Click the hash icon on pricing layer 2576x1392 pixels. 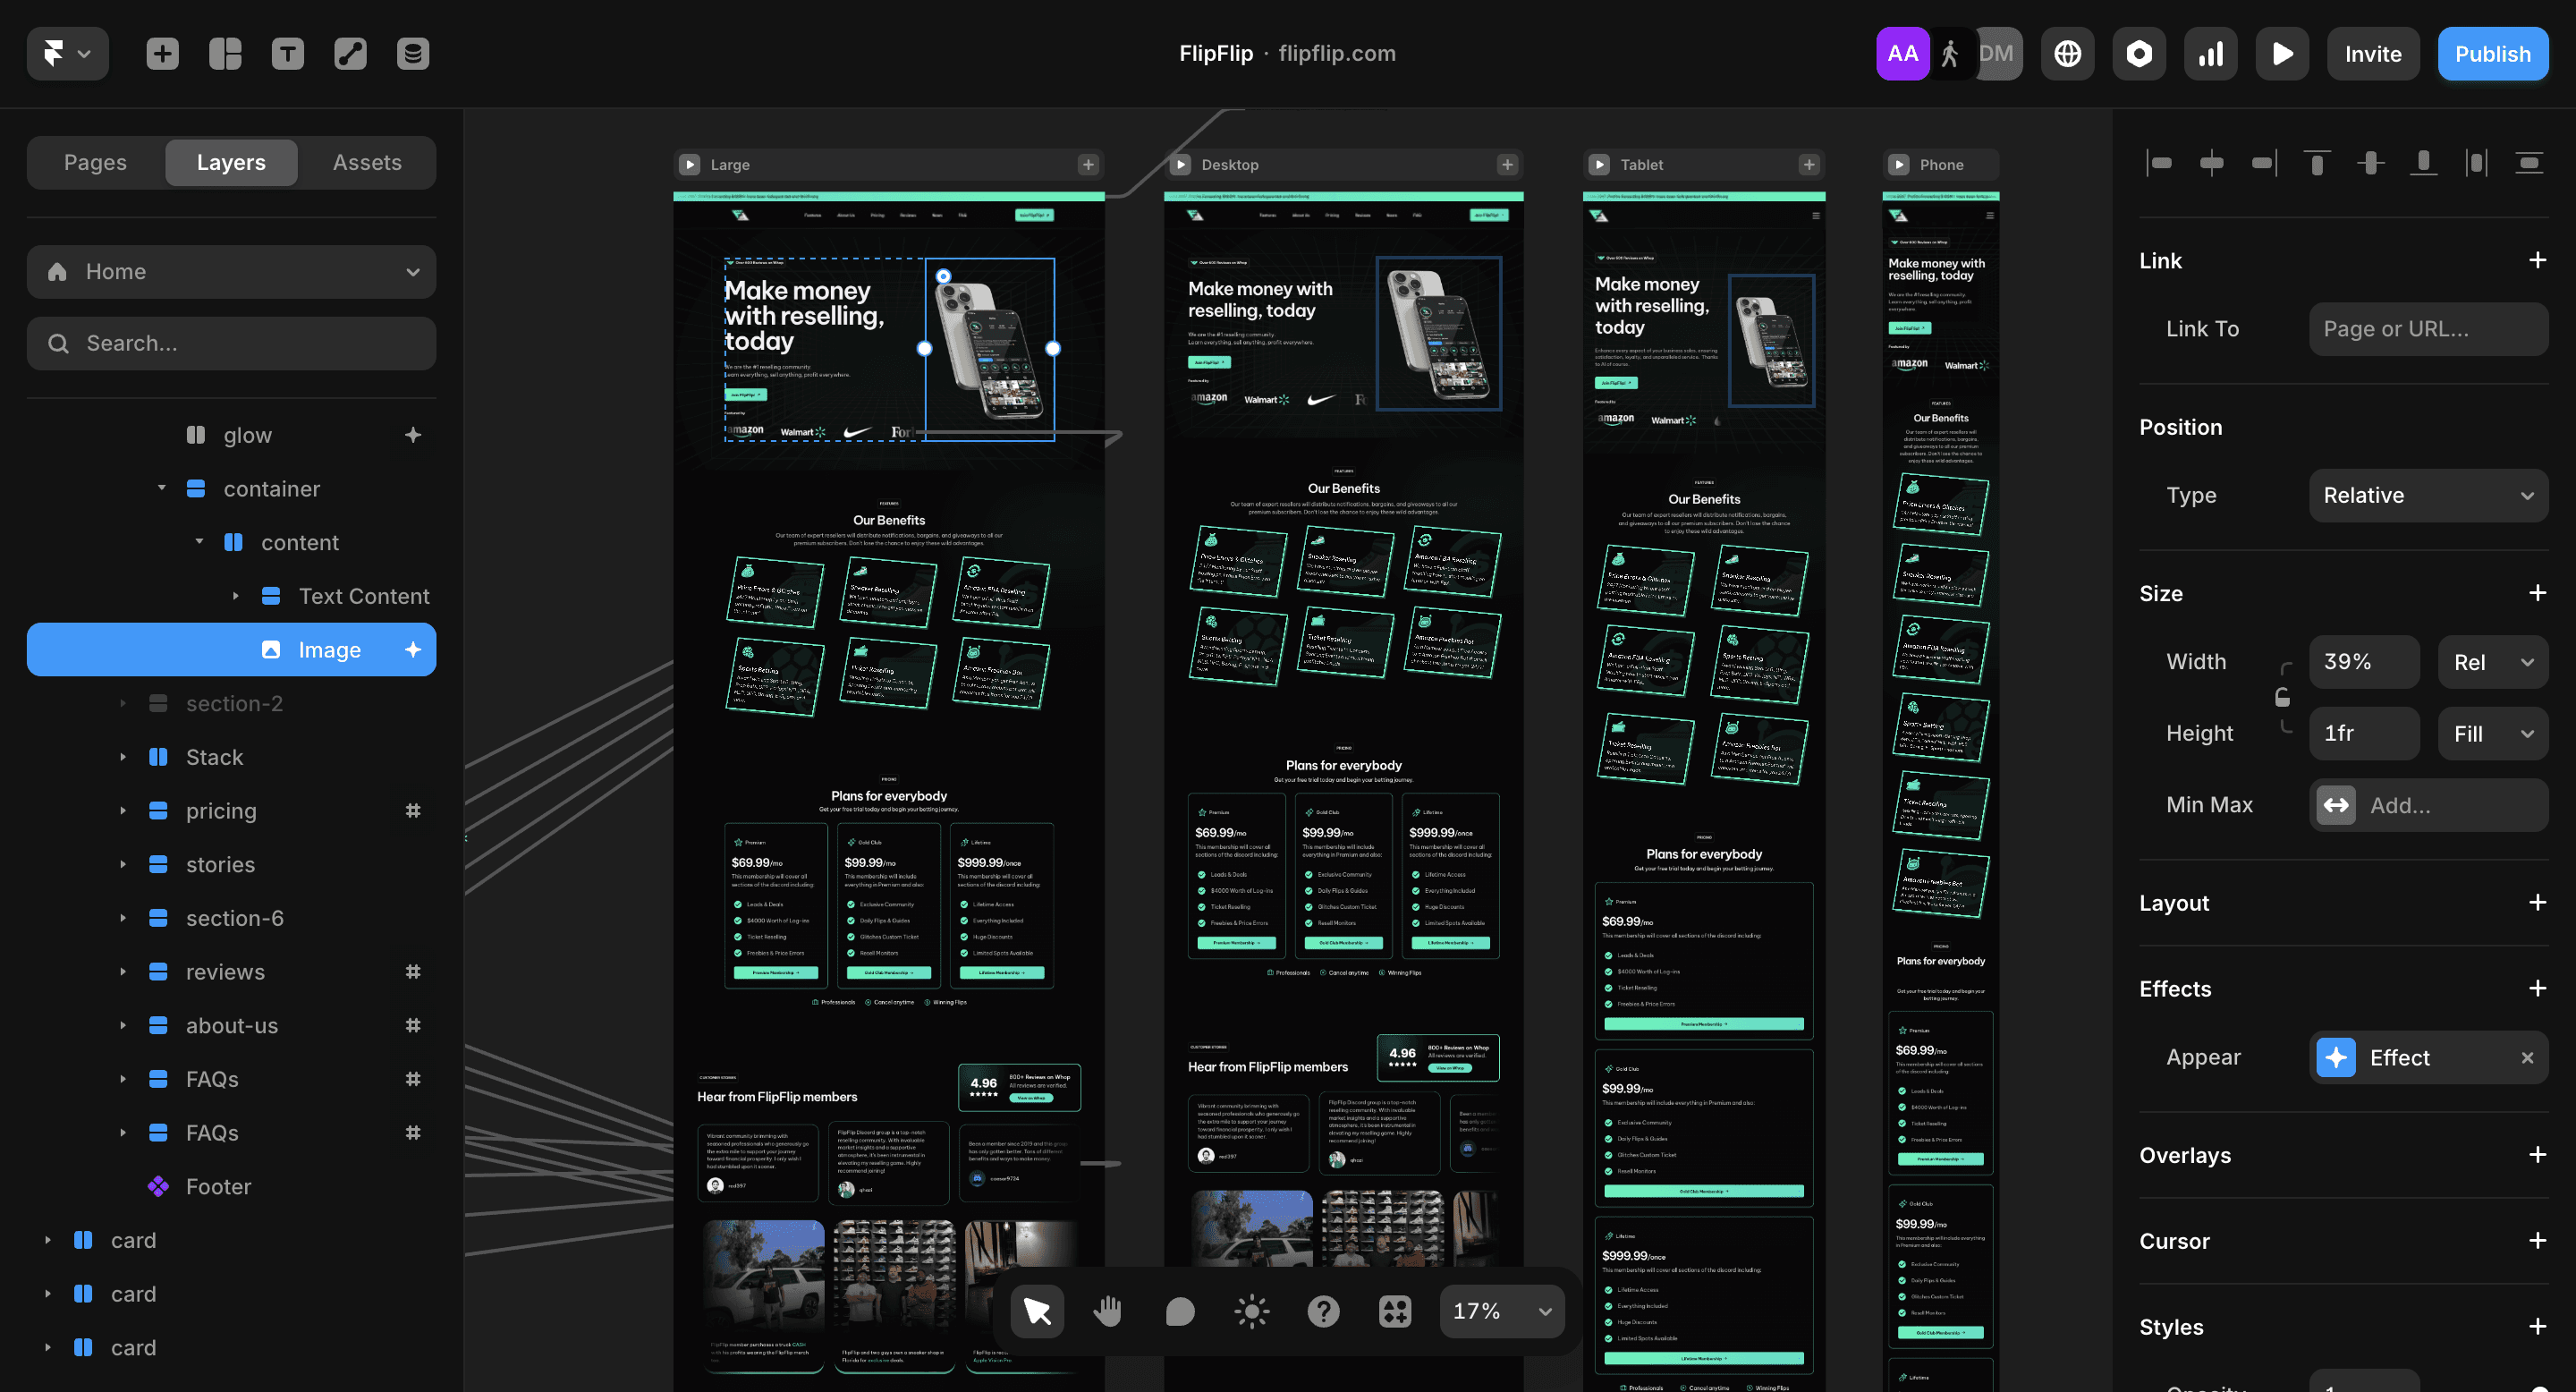[x=413, y=811]
